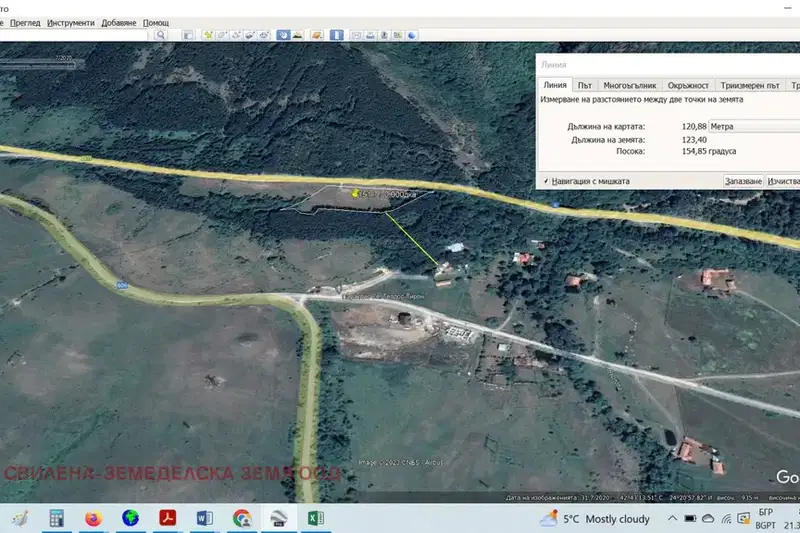
Task: Expand hidden system tray icons chevron
Action: pos(672,519)
